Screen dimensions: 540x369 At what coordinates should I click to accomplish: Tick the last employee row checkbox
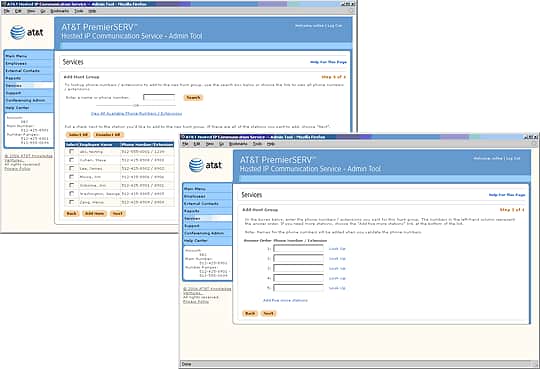tap(71, 202)
